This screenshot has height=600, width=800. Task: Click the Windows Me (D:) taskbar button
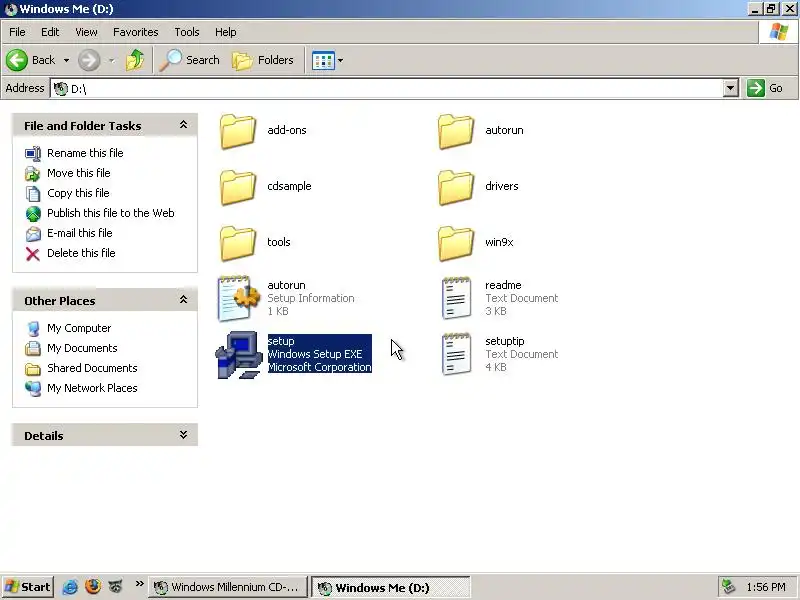(x=390, y=588)
